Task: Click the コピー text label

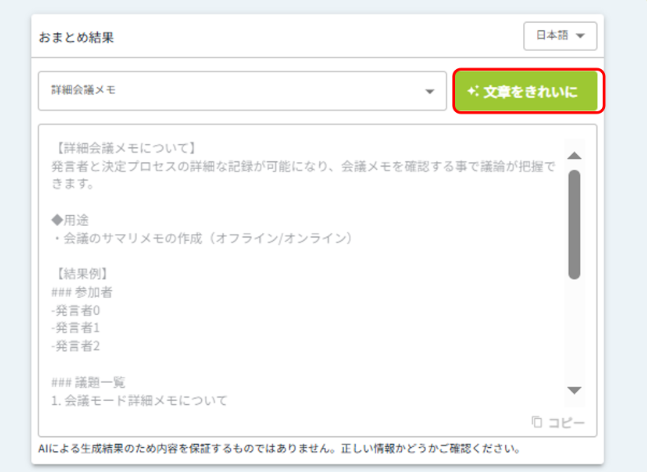Action: point(566,422)
